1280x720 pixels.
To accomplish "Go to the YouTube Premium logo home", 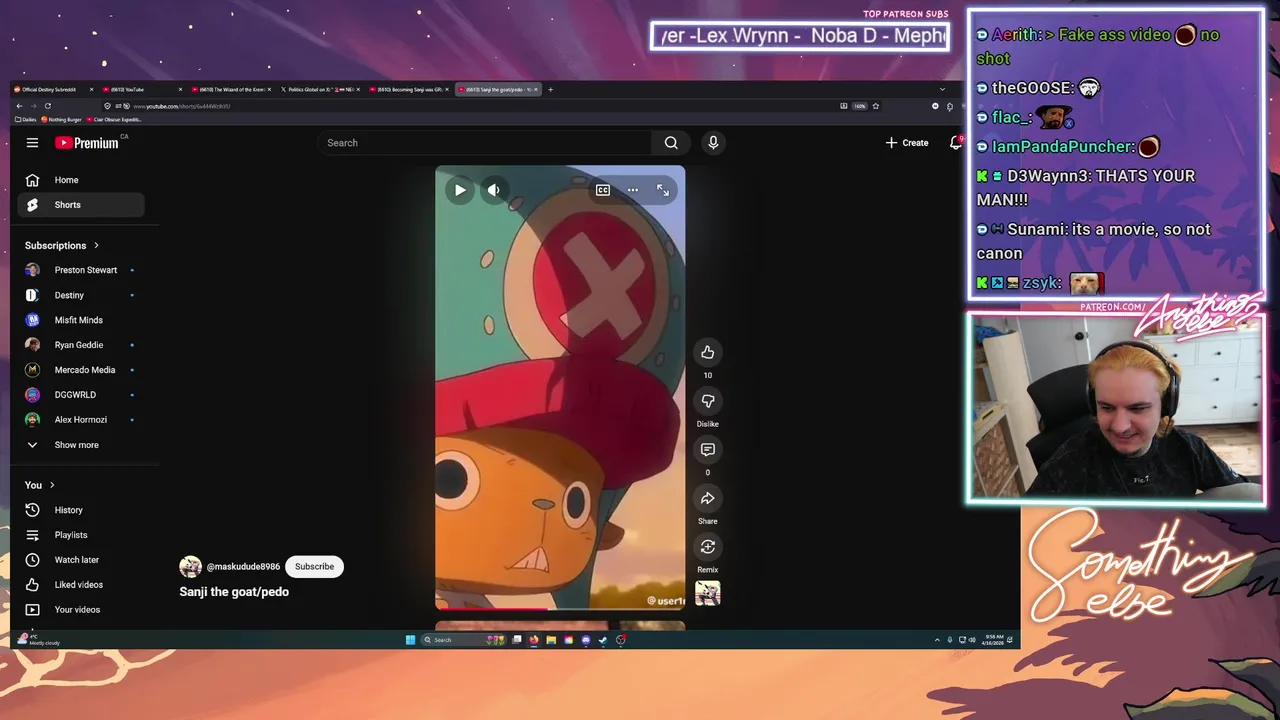I will pos(87,143).
